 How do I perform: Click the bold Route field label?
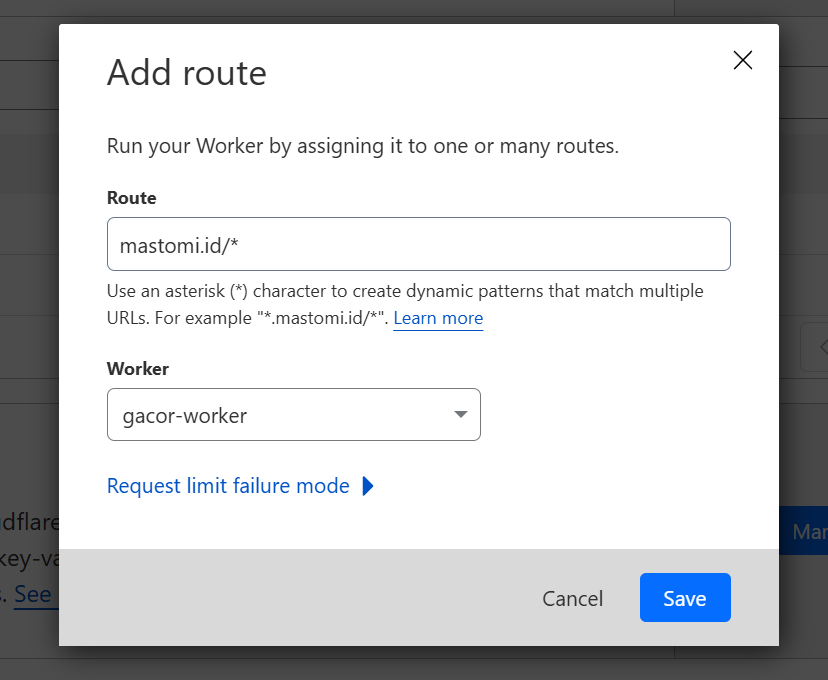[132, 198]
